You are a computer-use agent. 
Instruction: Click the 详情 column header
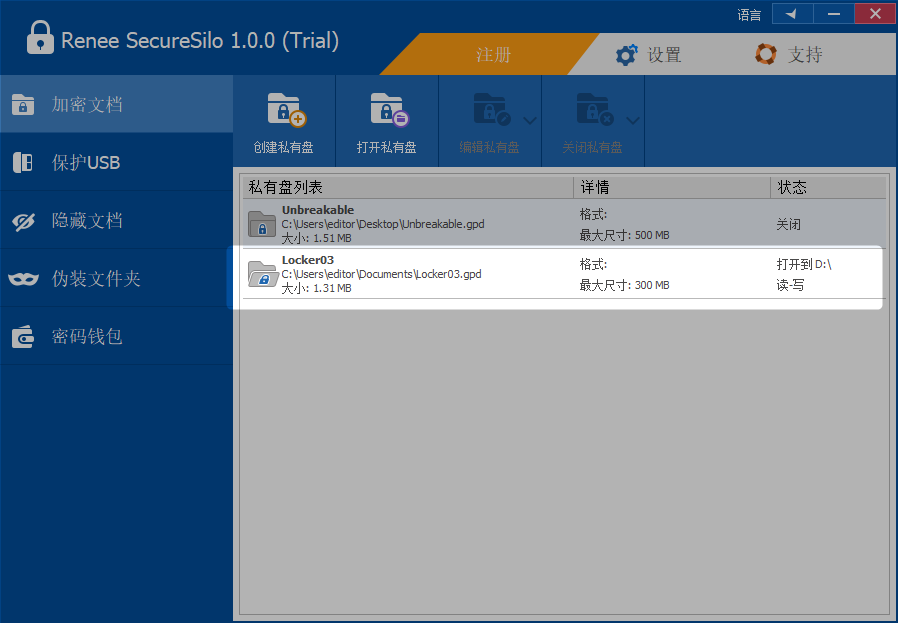[672, 187]
